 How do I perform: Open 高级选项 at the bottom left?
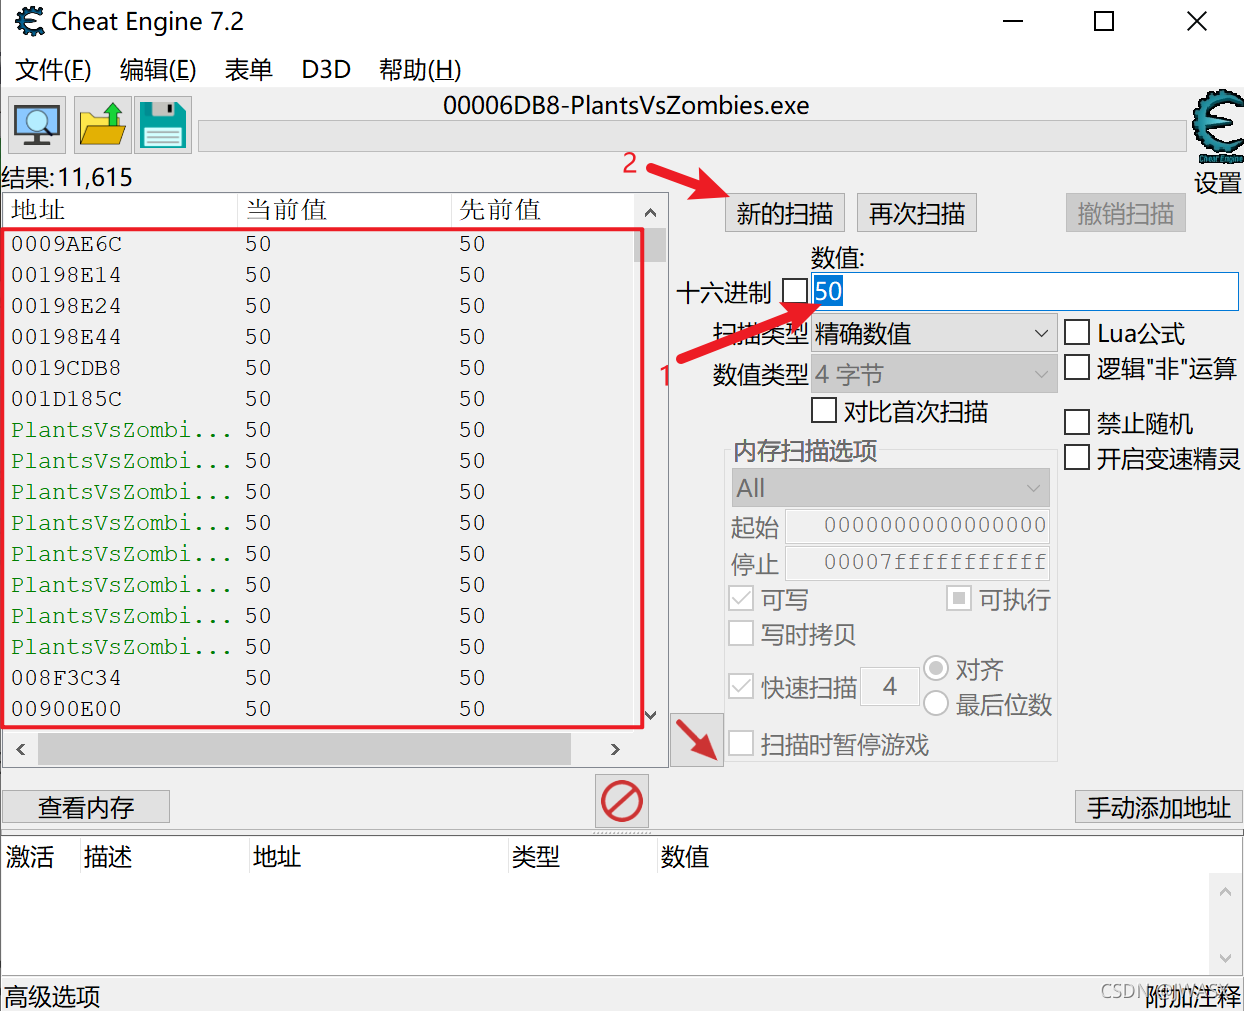(52, 996)
